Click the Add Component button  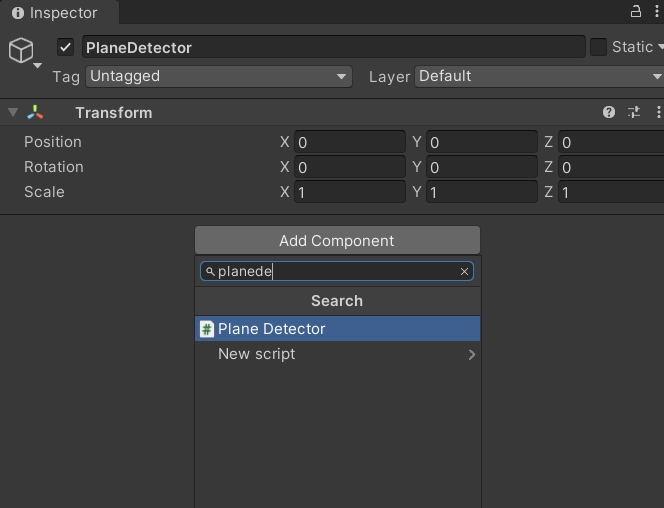click(x=337, y=240)
